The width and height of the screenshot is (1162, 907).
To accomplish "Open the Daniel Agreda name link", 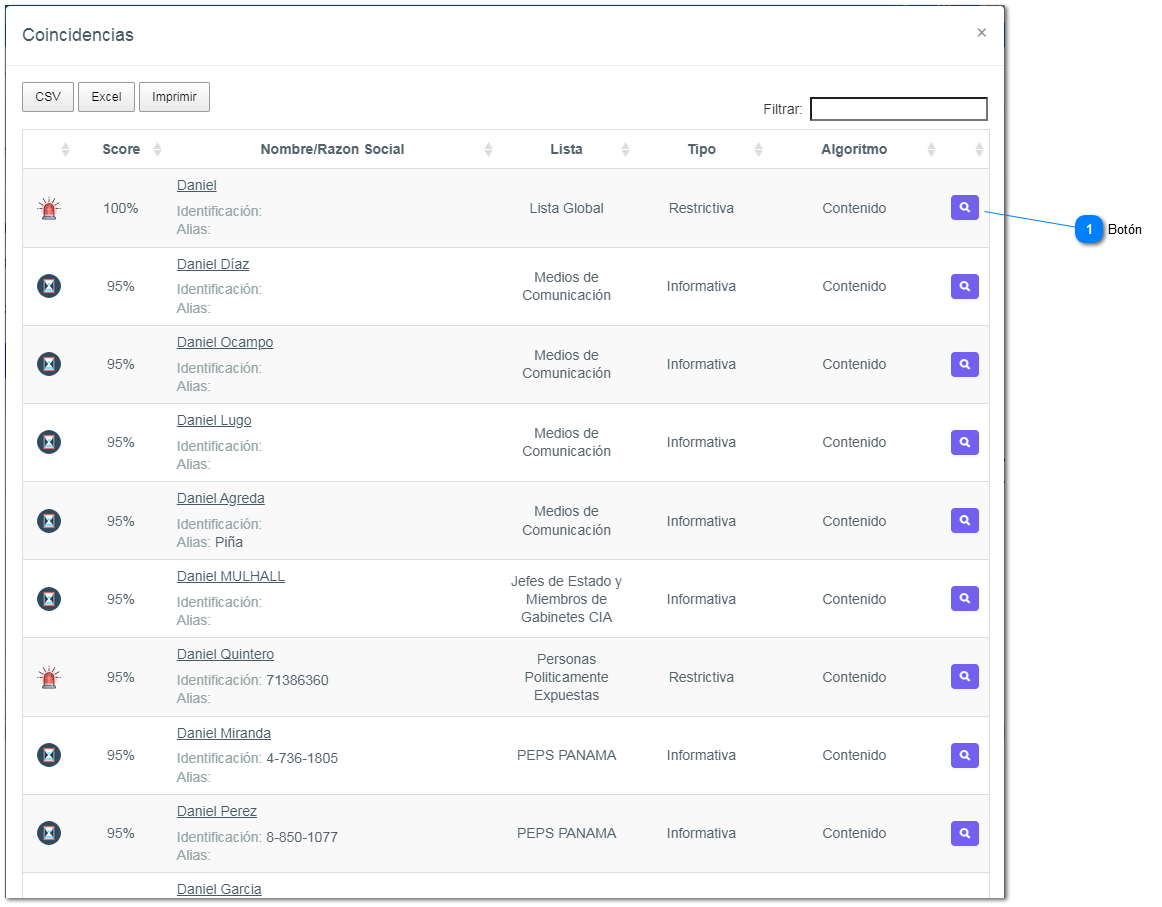I will pos(221,498).
